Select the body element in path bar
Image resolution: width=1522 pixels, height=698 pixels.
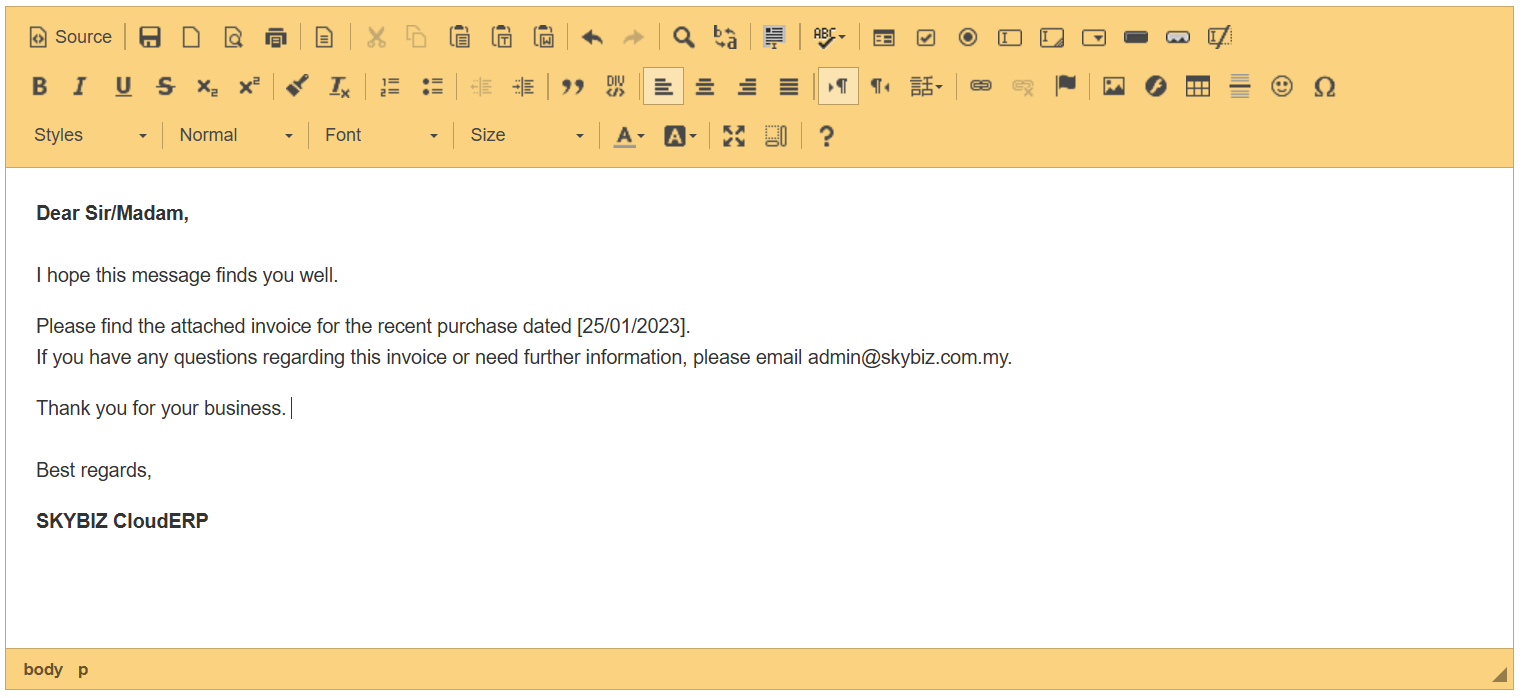(43, 670)
